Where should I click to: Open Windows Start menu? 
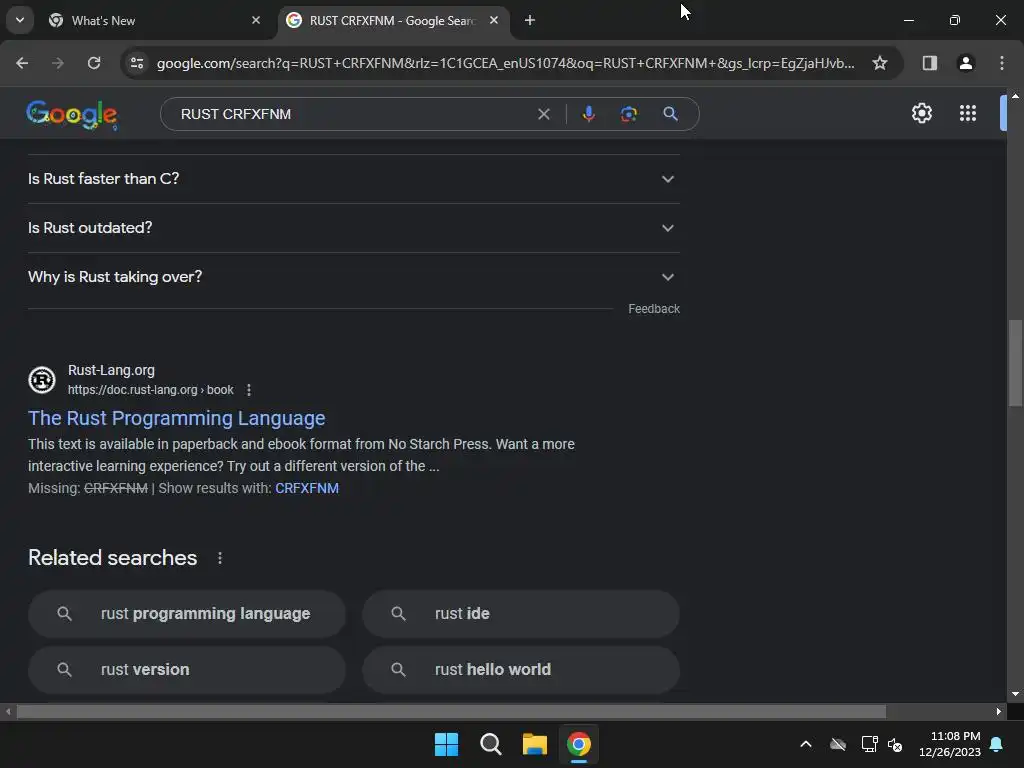click(447, 744)
